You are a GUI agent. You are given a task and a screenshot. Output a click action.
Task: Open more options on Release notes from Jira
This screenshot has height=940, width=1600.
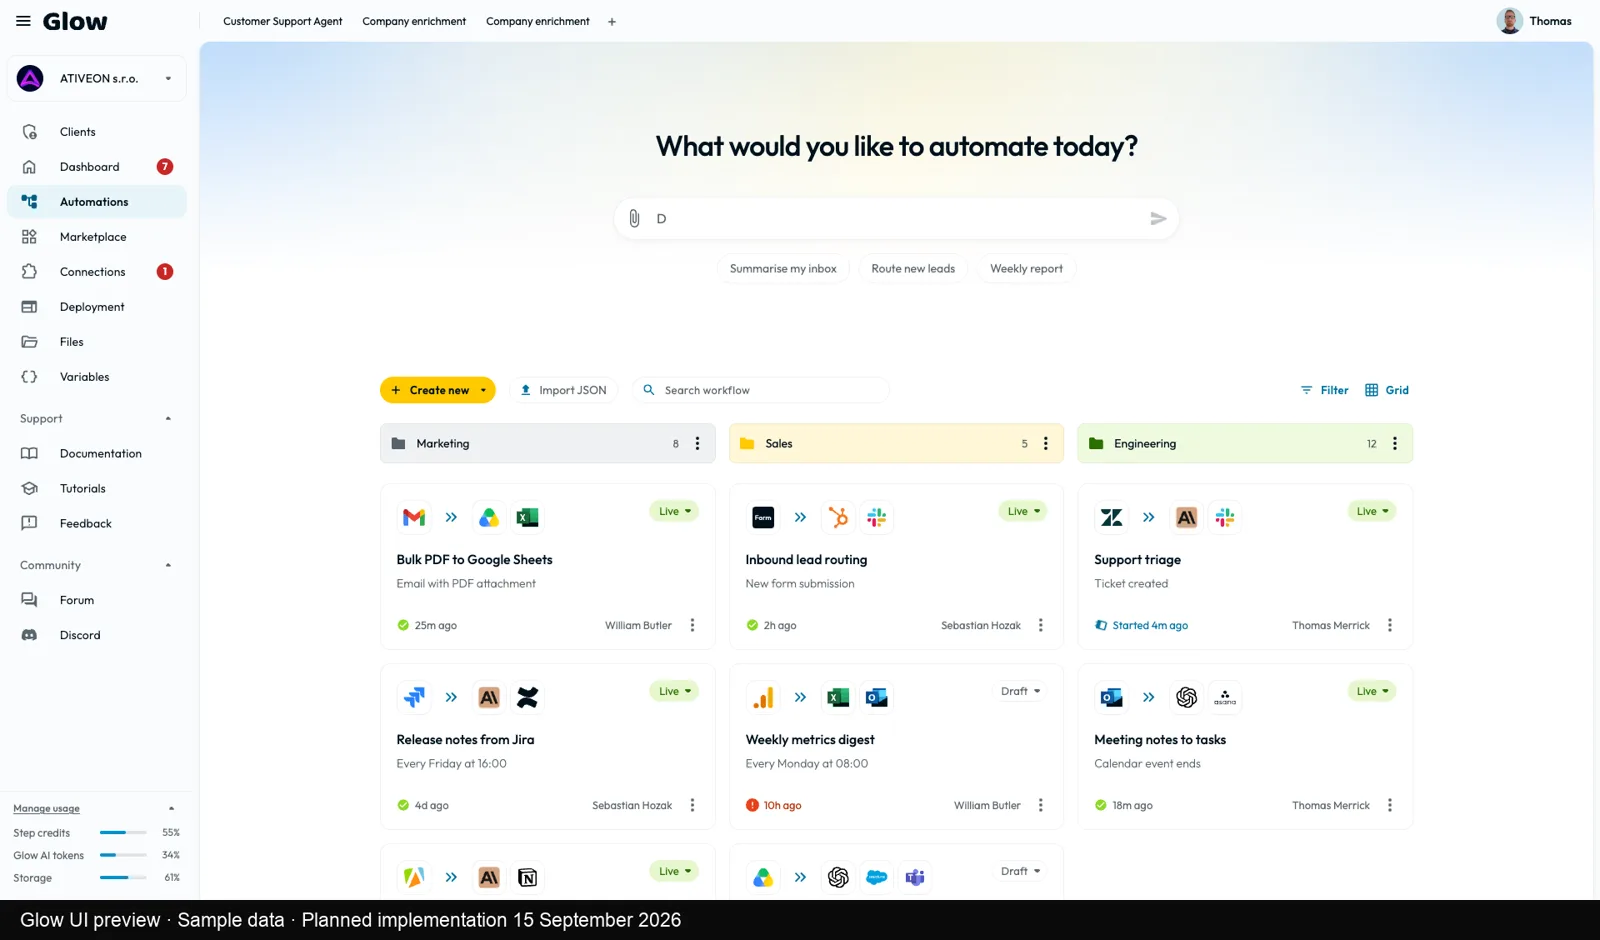click(692, 805)
